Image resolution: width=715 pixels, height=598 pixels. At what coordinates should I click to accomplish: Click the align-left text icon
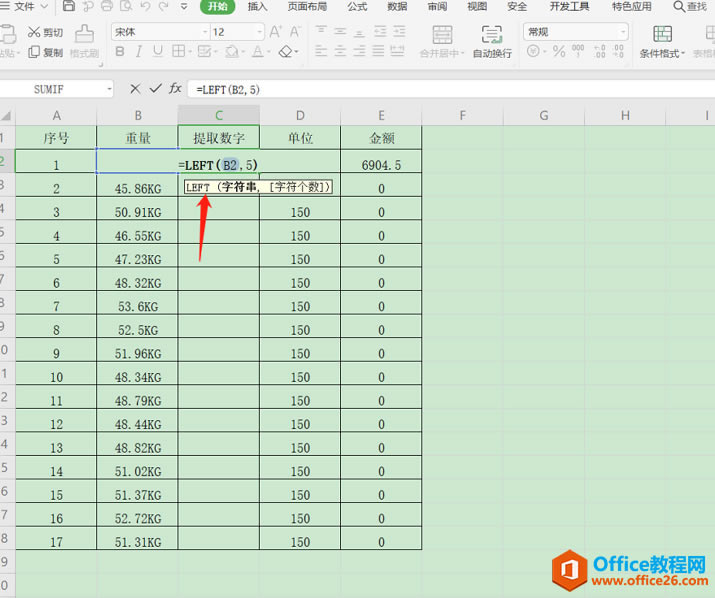pos(321,51)
